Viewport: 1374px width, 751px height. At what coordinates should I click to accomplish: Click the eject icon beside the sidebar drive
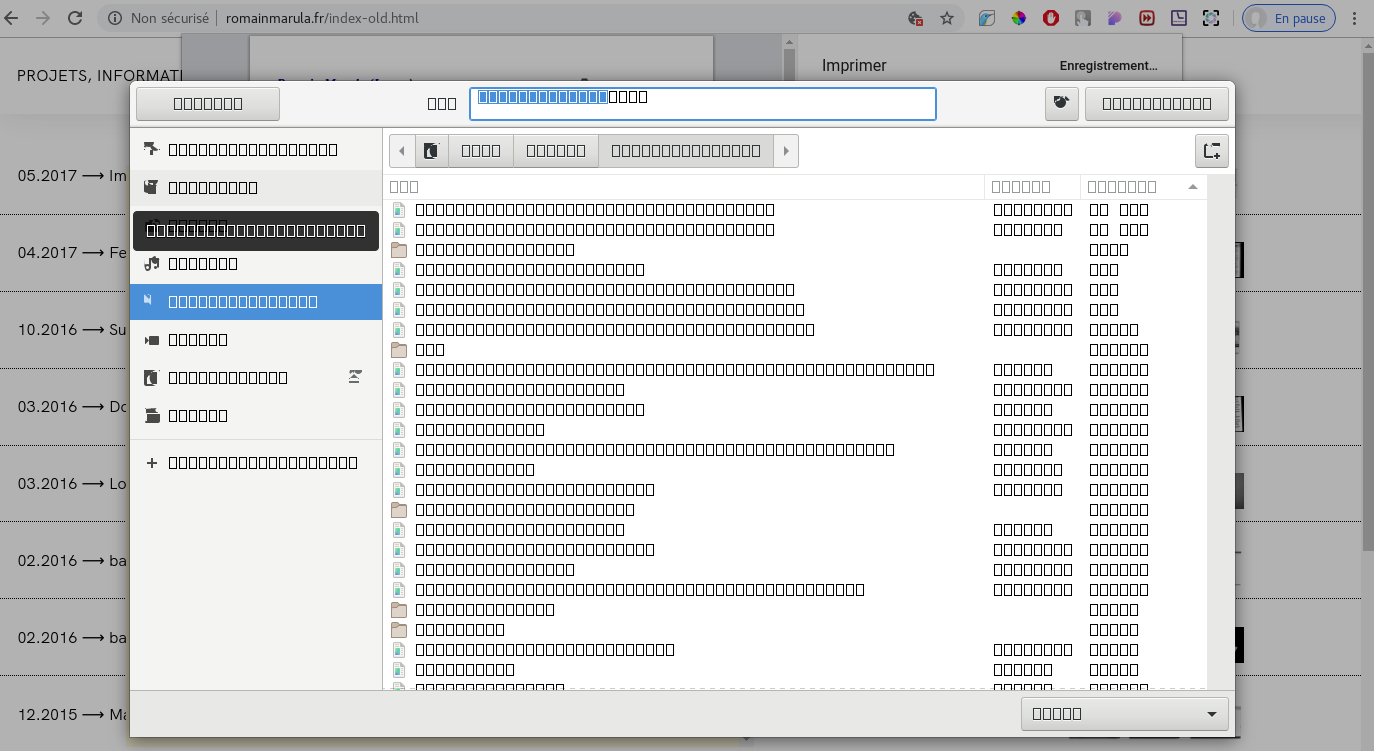click(355, 377)
